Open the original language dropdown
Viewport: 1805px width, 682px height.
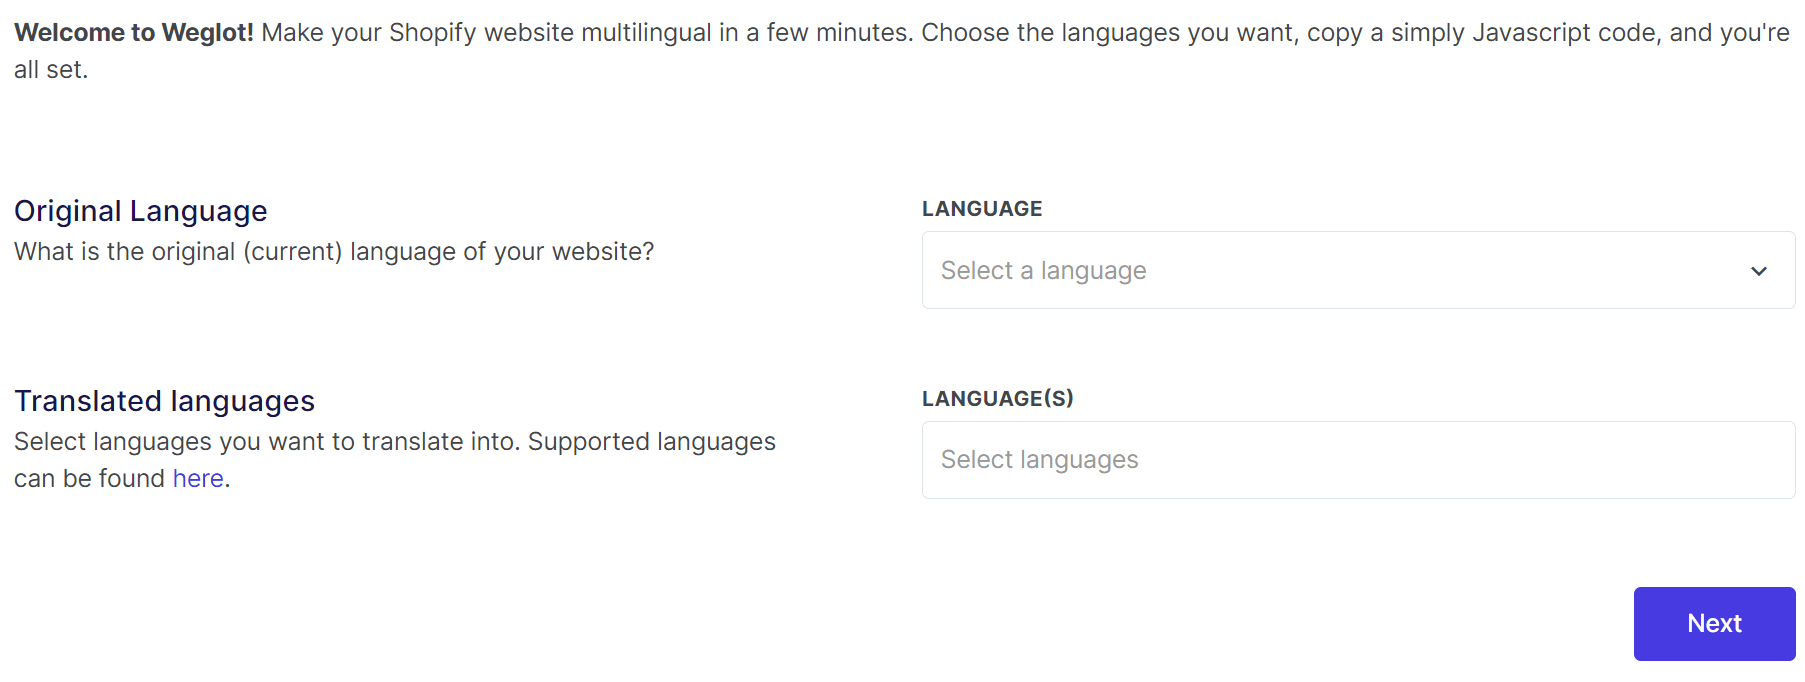point(1358,270)
